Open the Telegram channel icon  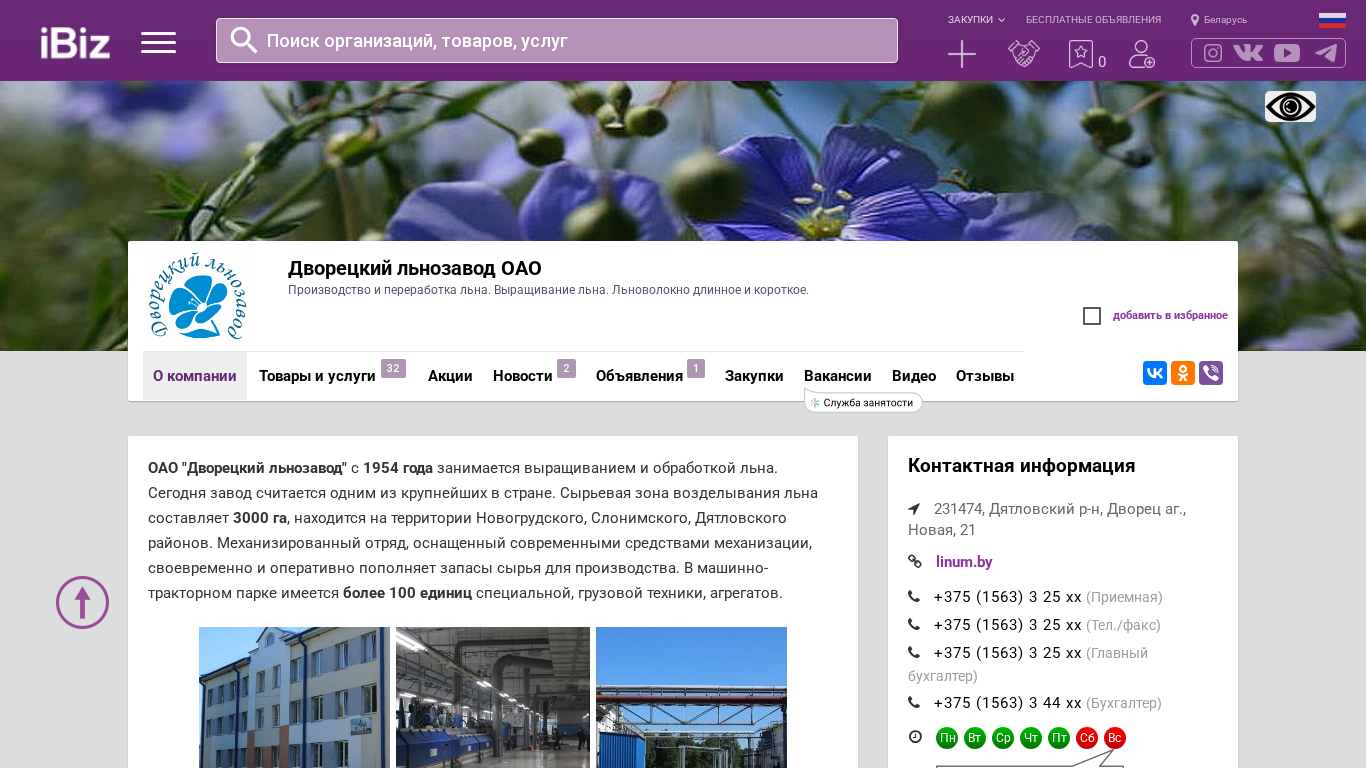click(1326, 53)
